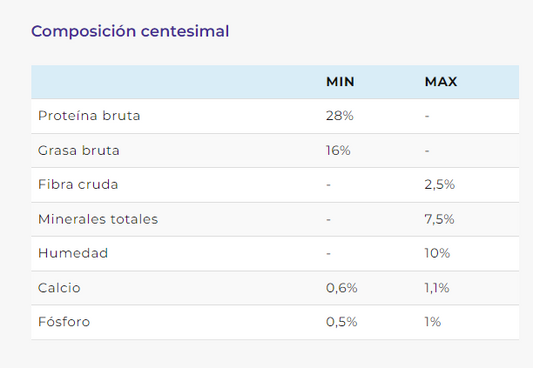
Task: Click the Fósforo row label
Action: tap(64, 321)
